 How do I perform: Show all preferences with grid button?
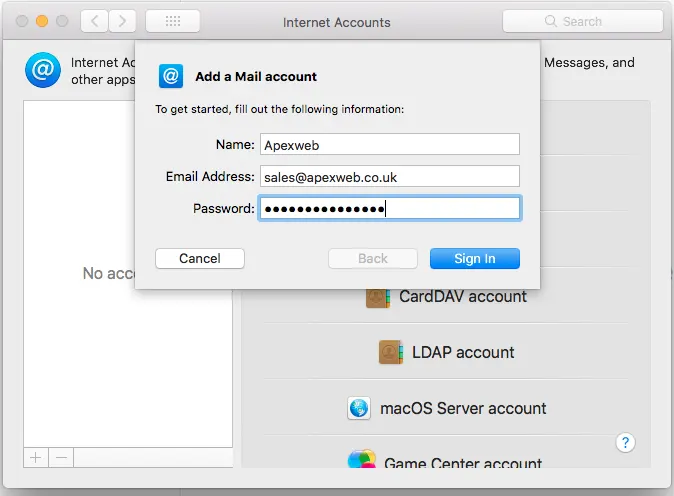coord(172,21)
